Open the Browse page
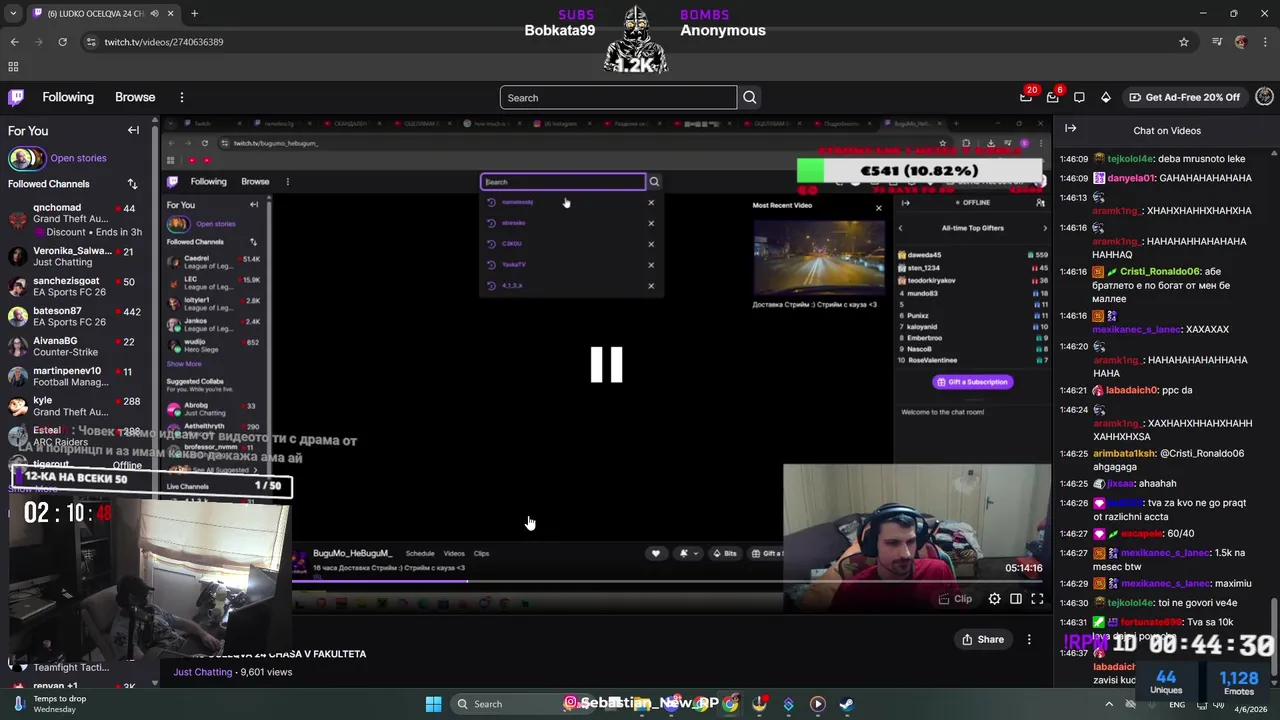 [135, 97]
